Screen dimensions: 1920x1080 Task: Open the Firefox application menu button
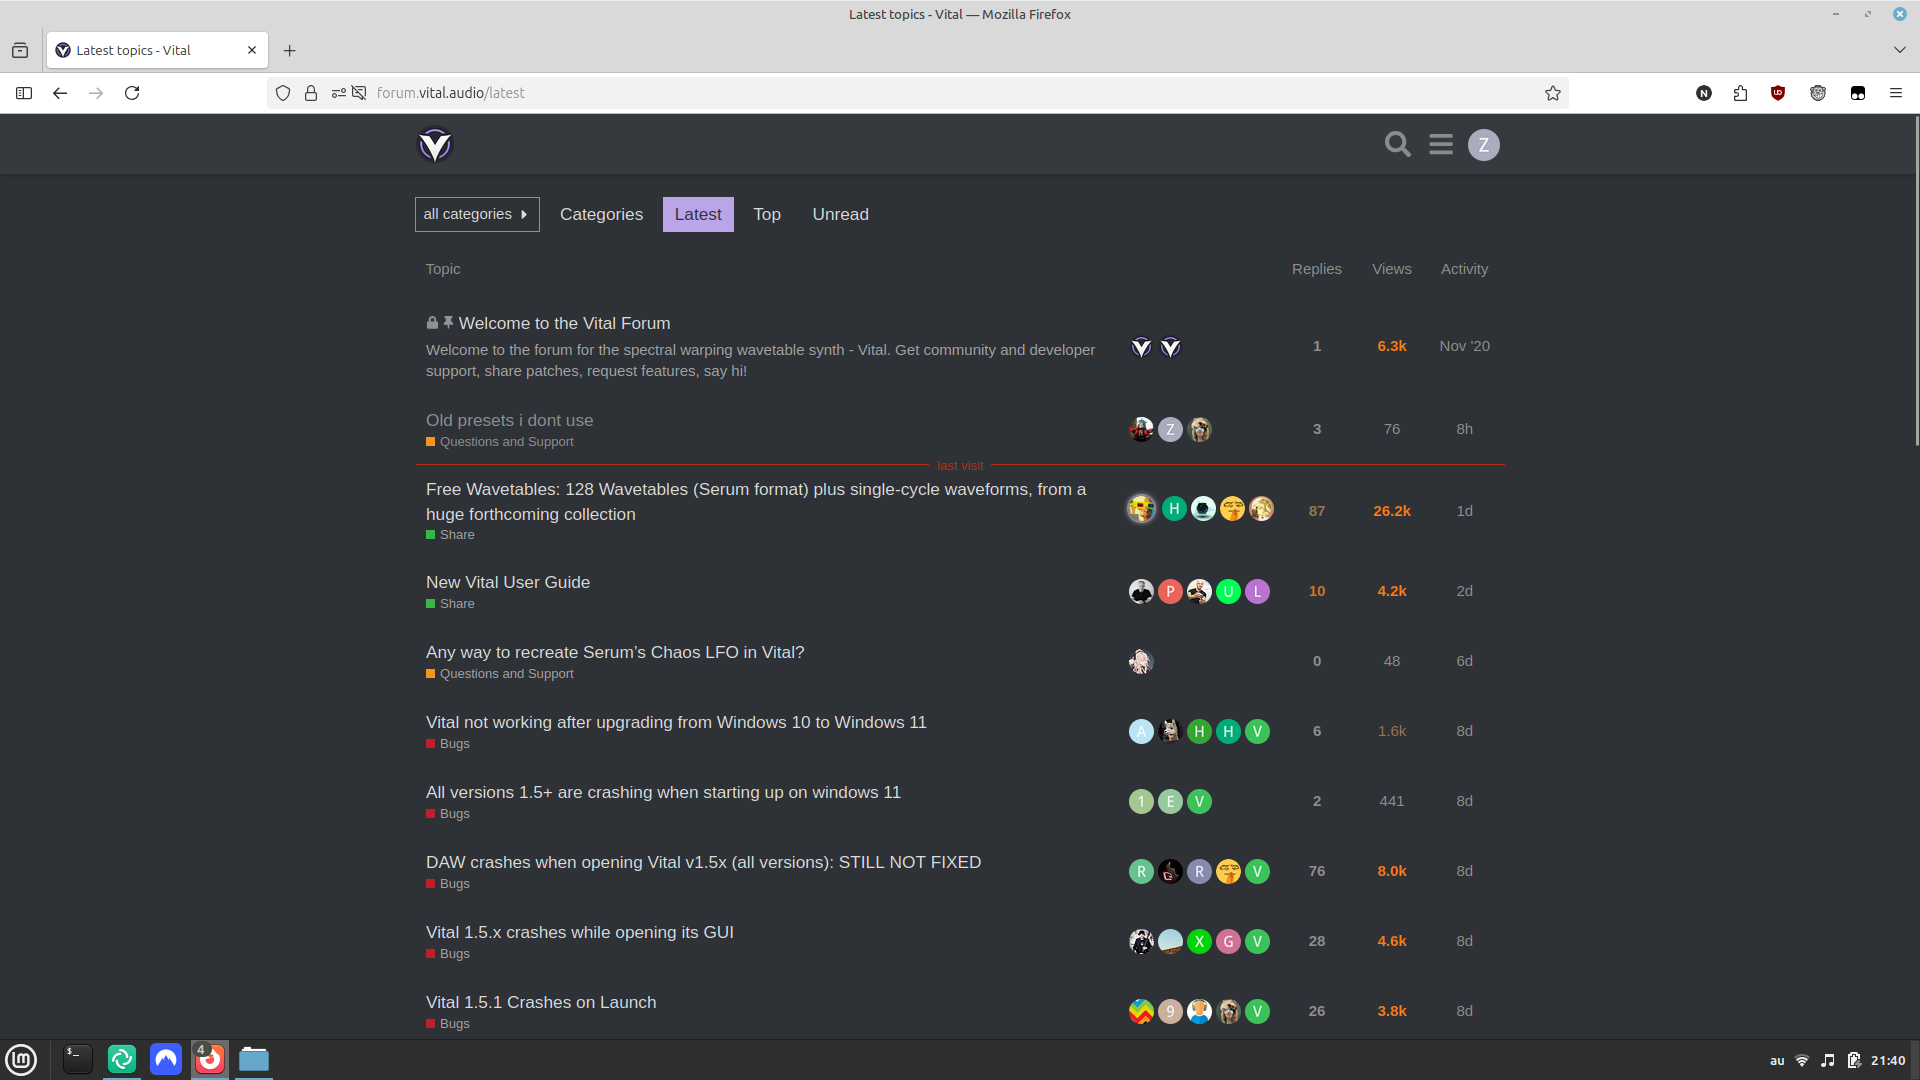[1895, 93]
